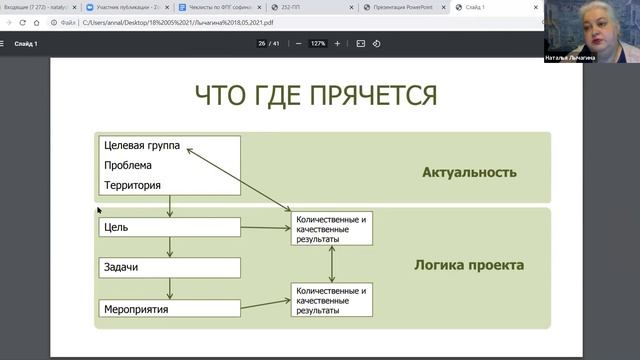
Task: Zoom out the PDF with minus
Action: (x=299, y=44)
